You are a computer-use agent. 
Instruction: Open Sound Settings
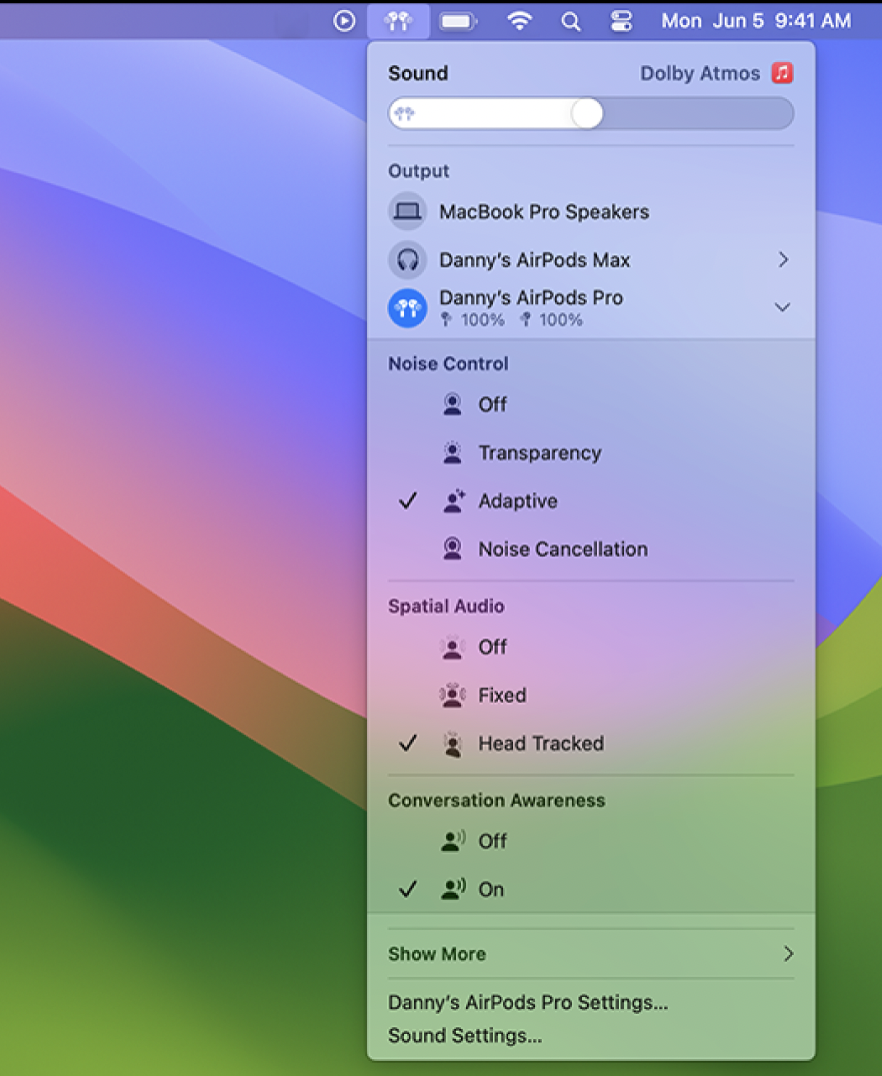(465, 1036)
